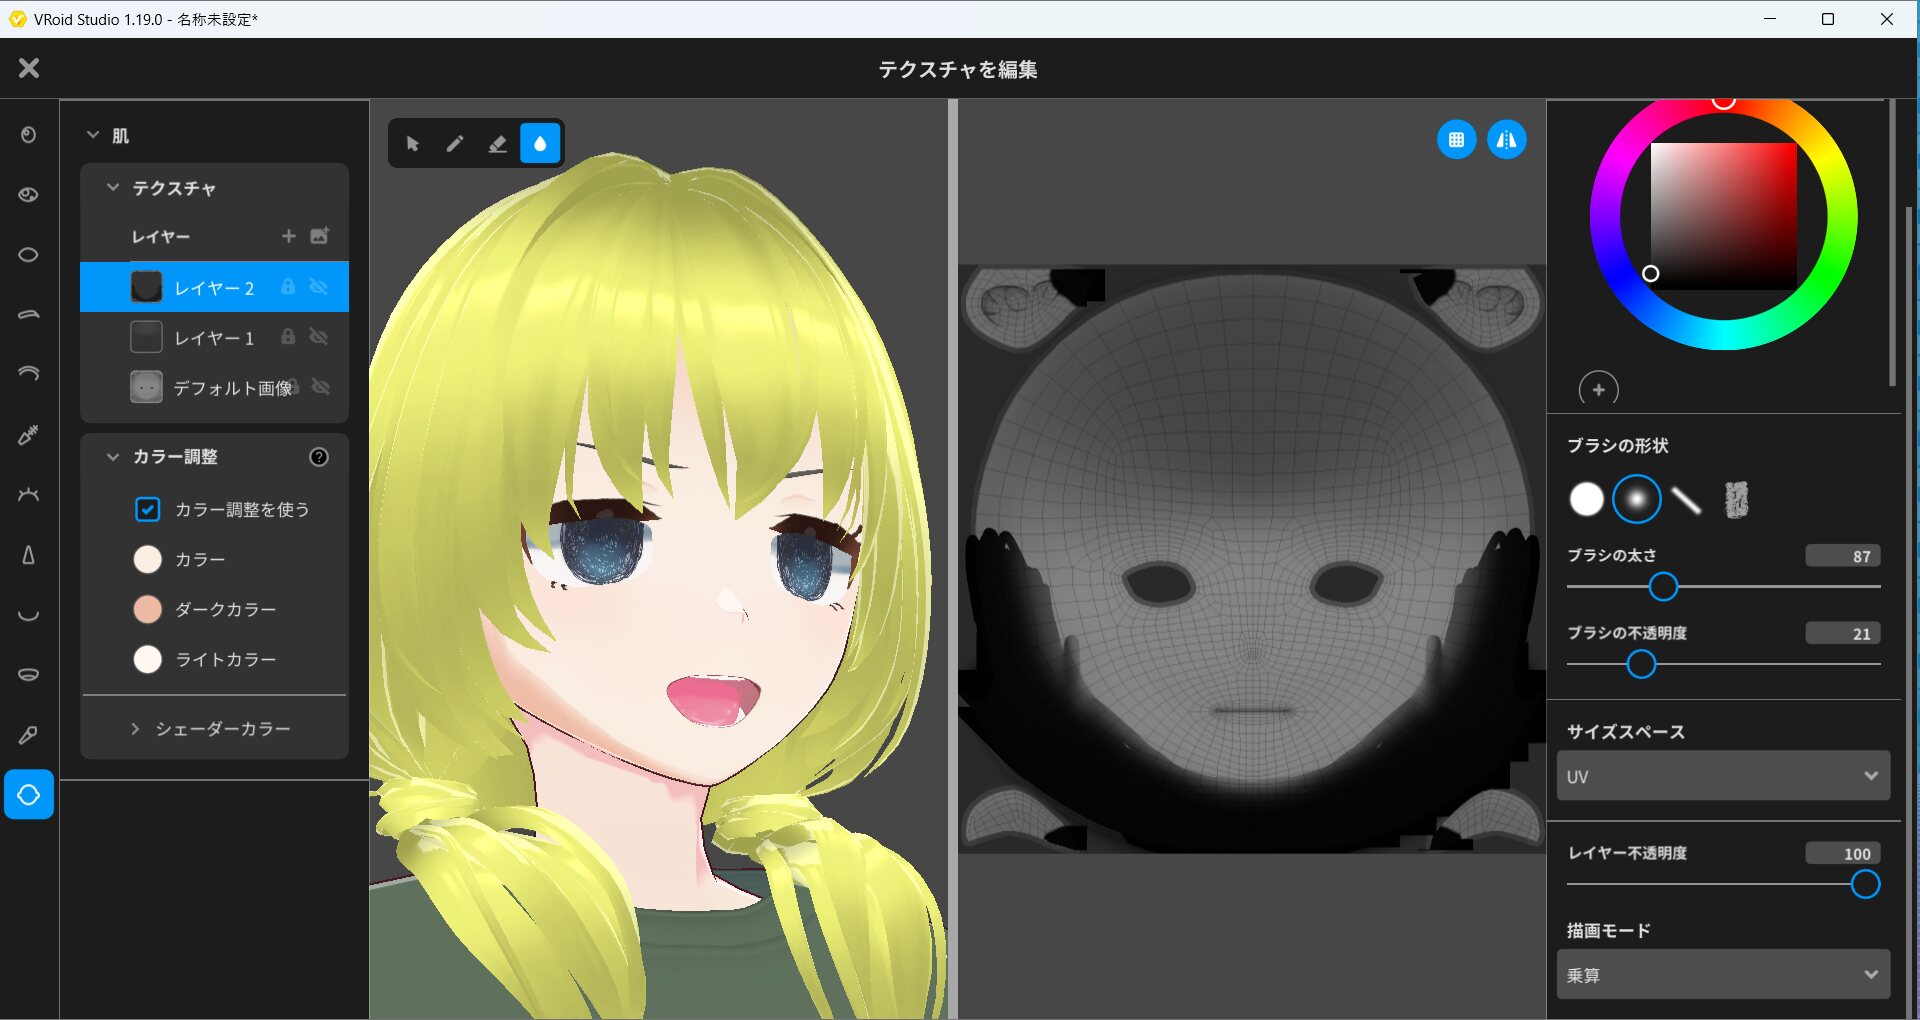Toggle the UV grid display button

click(1456, 140)
